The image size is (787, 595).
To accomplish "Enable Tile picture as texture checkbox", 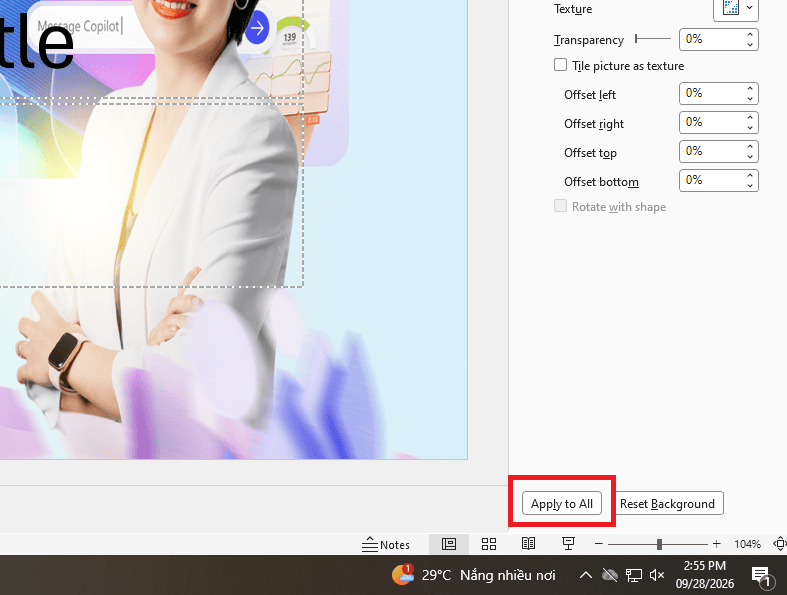I will click(x=561, y=65).
